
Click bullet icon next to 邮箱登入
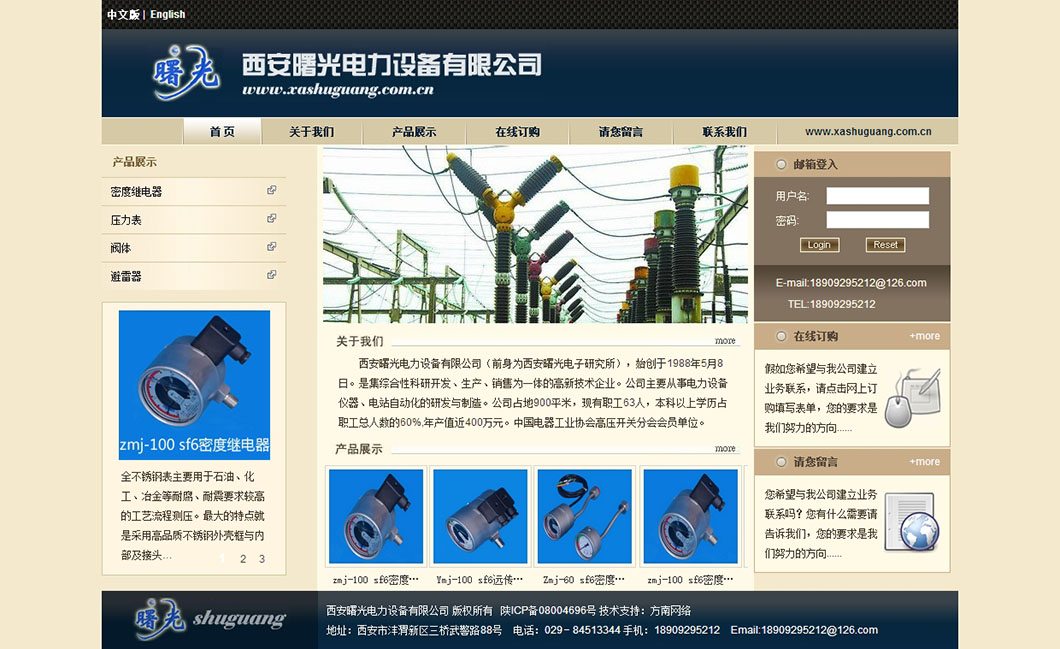(781, 164)
